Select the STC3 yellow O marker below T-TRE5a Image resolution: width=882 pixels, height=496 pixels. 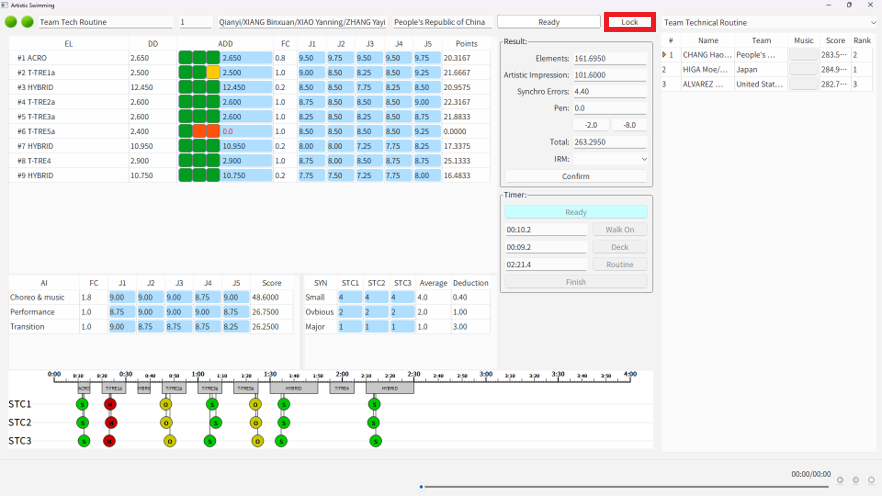(257, 441)
